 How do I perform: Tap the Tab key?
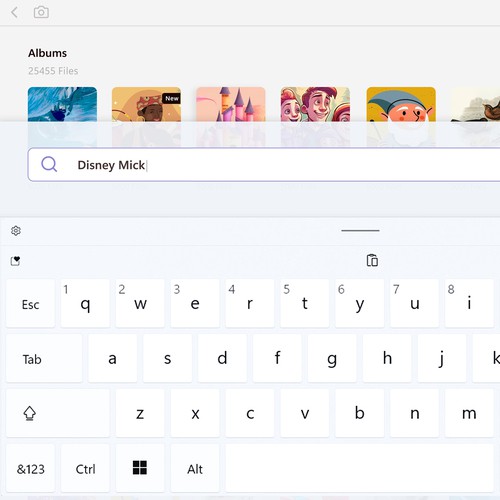[44, 358]
